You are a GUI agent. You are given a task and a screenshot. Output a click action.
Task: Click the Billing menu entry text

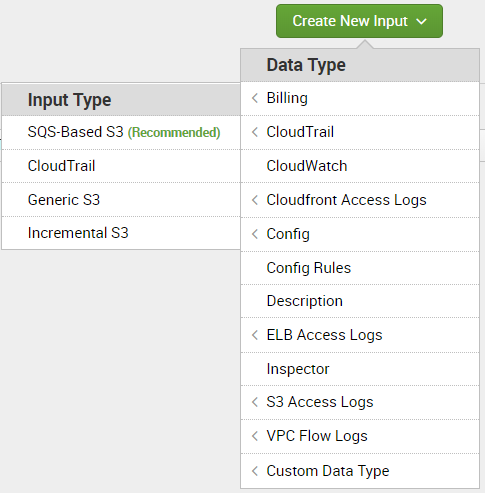click(287, 98)
